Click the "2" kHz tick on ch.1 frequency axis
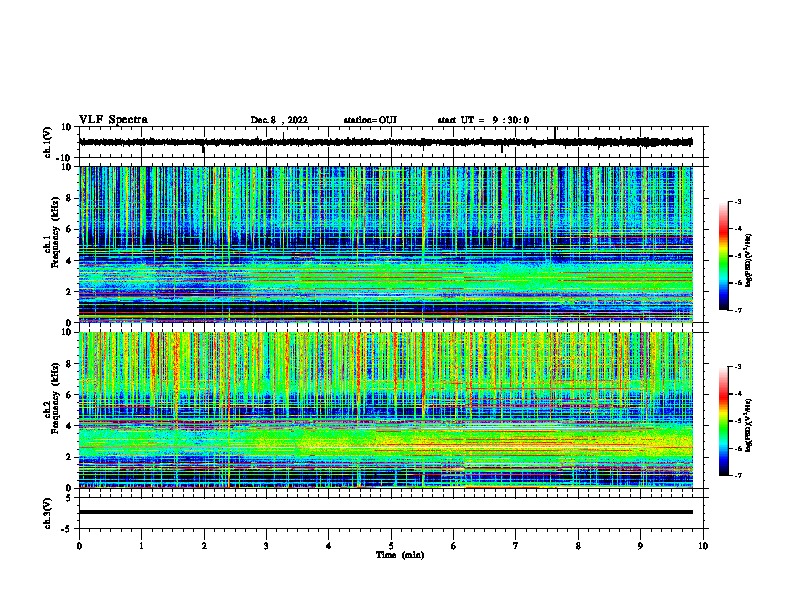The width and height of the screenshot is (792, 612). (x=70, y=292)
